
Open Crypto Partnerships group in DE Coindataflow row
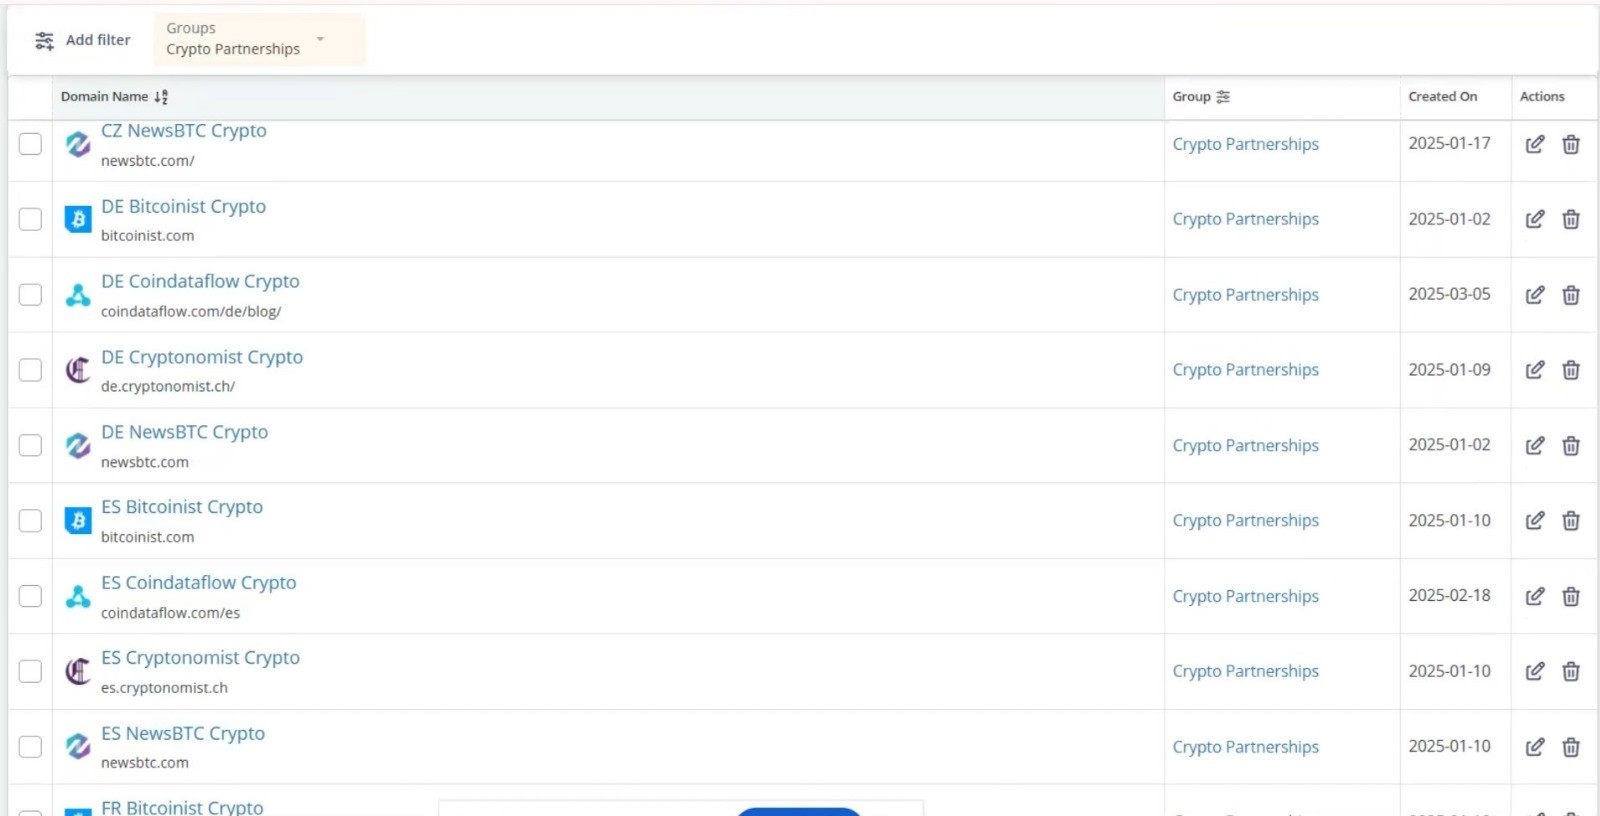(x=1246, y=295)
